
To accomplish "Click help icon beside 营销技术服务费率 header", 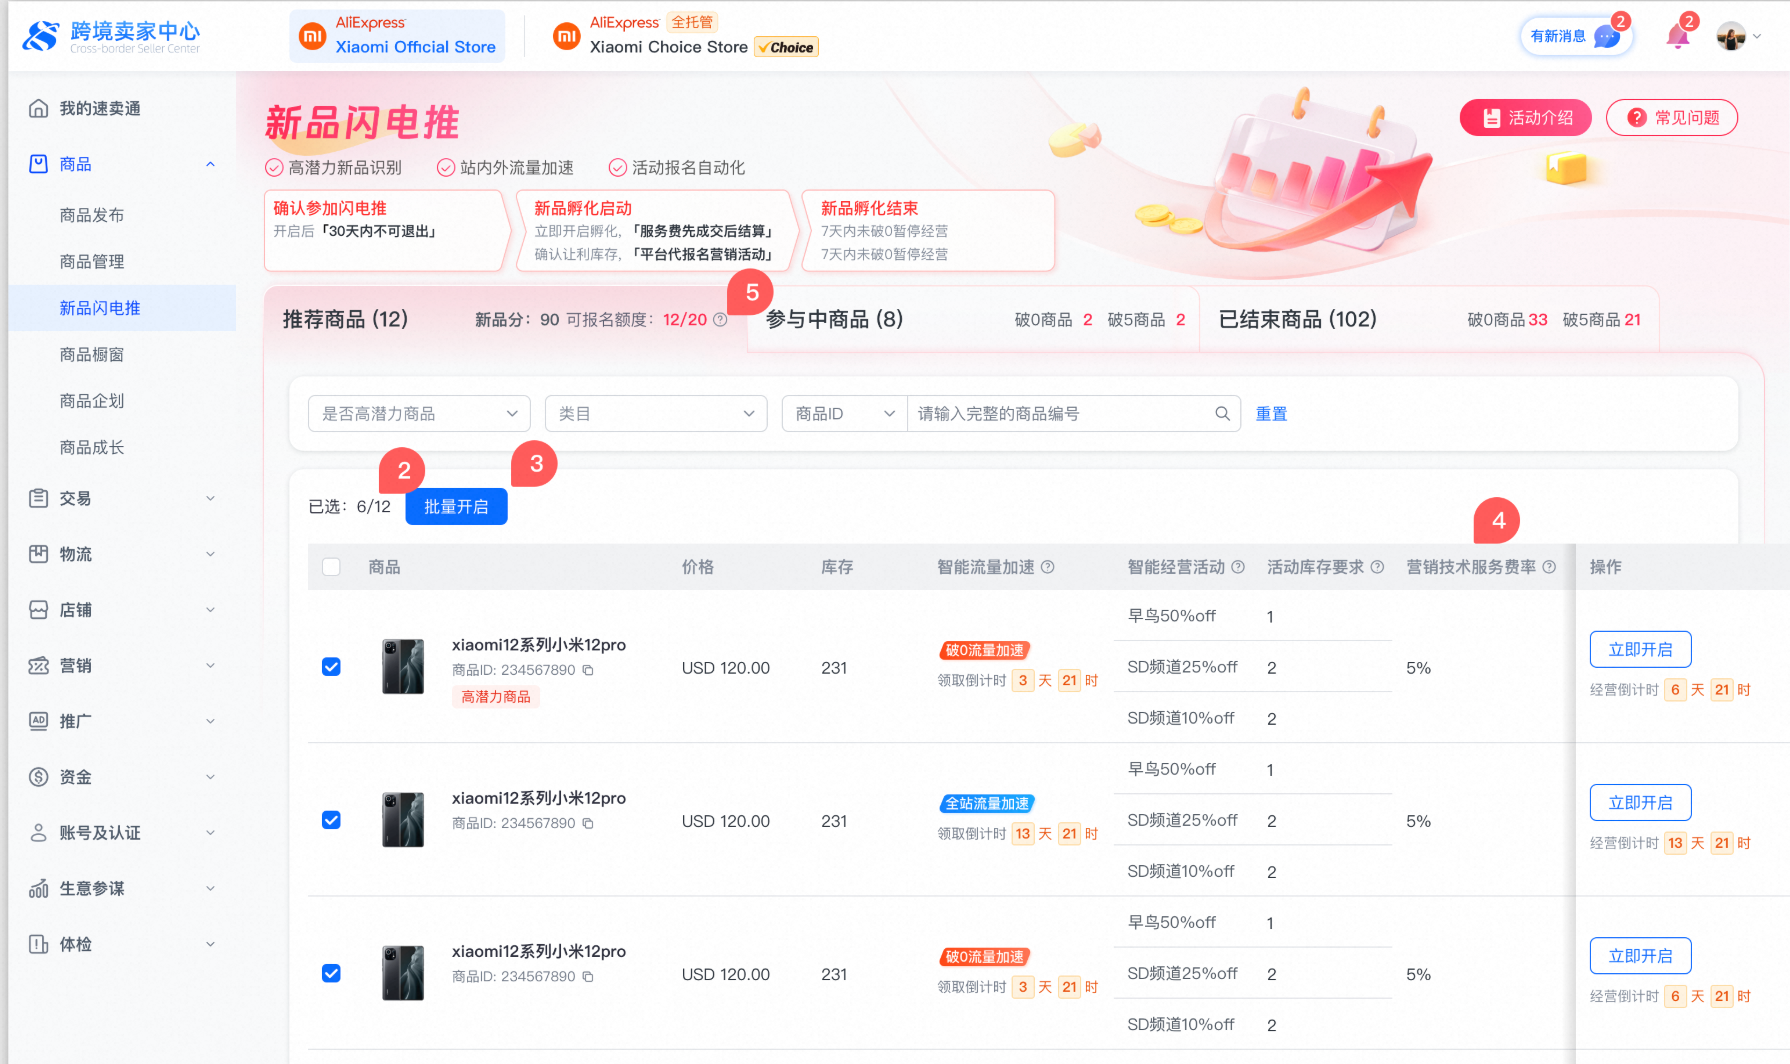I will (x=1549, y=567).
